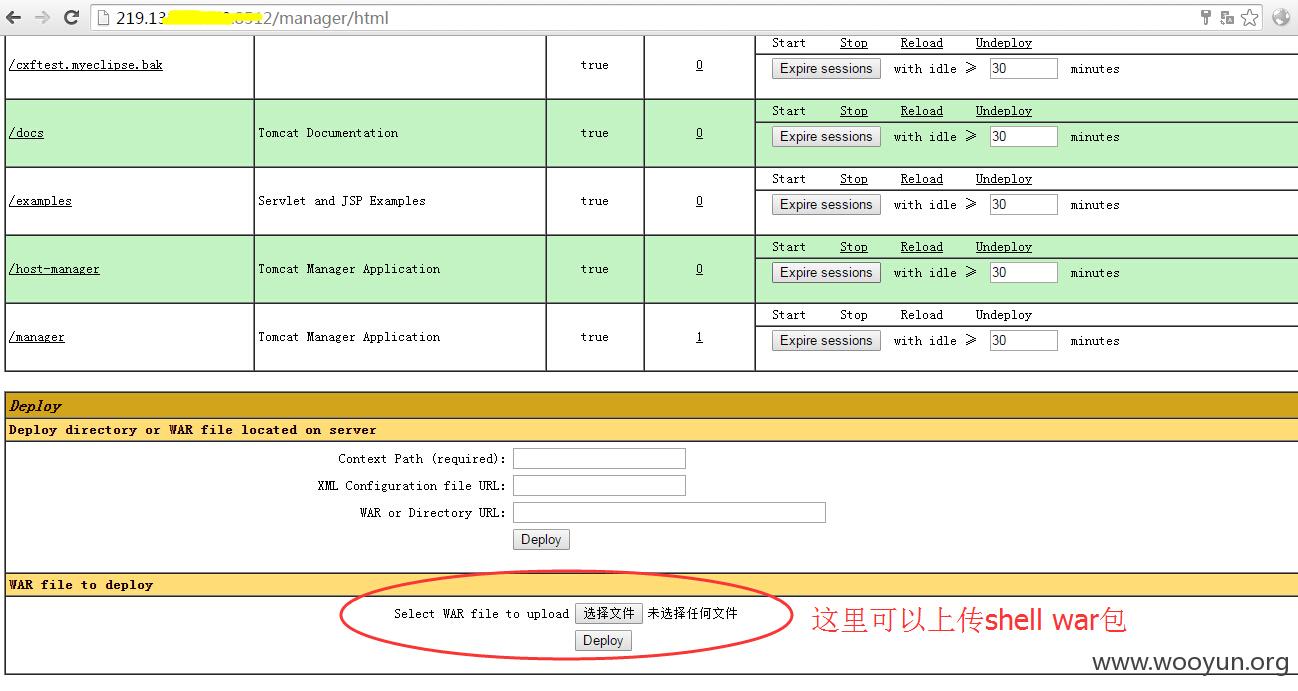Image resolution: width=1298 pixels, height=691 pixels.
Task: Stop the /examples application
Action: click(854, 179)
